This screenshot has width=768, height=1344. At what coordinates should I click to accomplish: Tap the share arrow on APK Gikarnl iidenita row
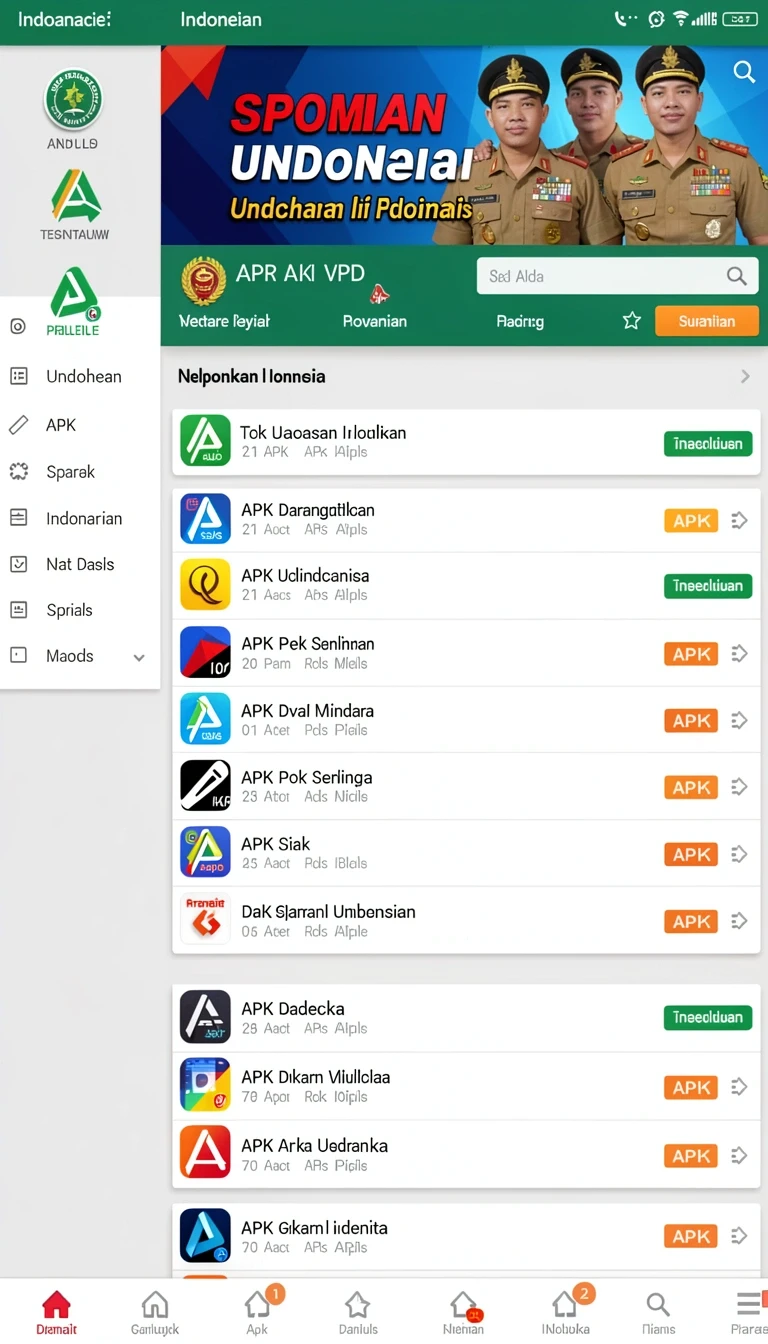click(740, 1236)
